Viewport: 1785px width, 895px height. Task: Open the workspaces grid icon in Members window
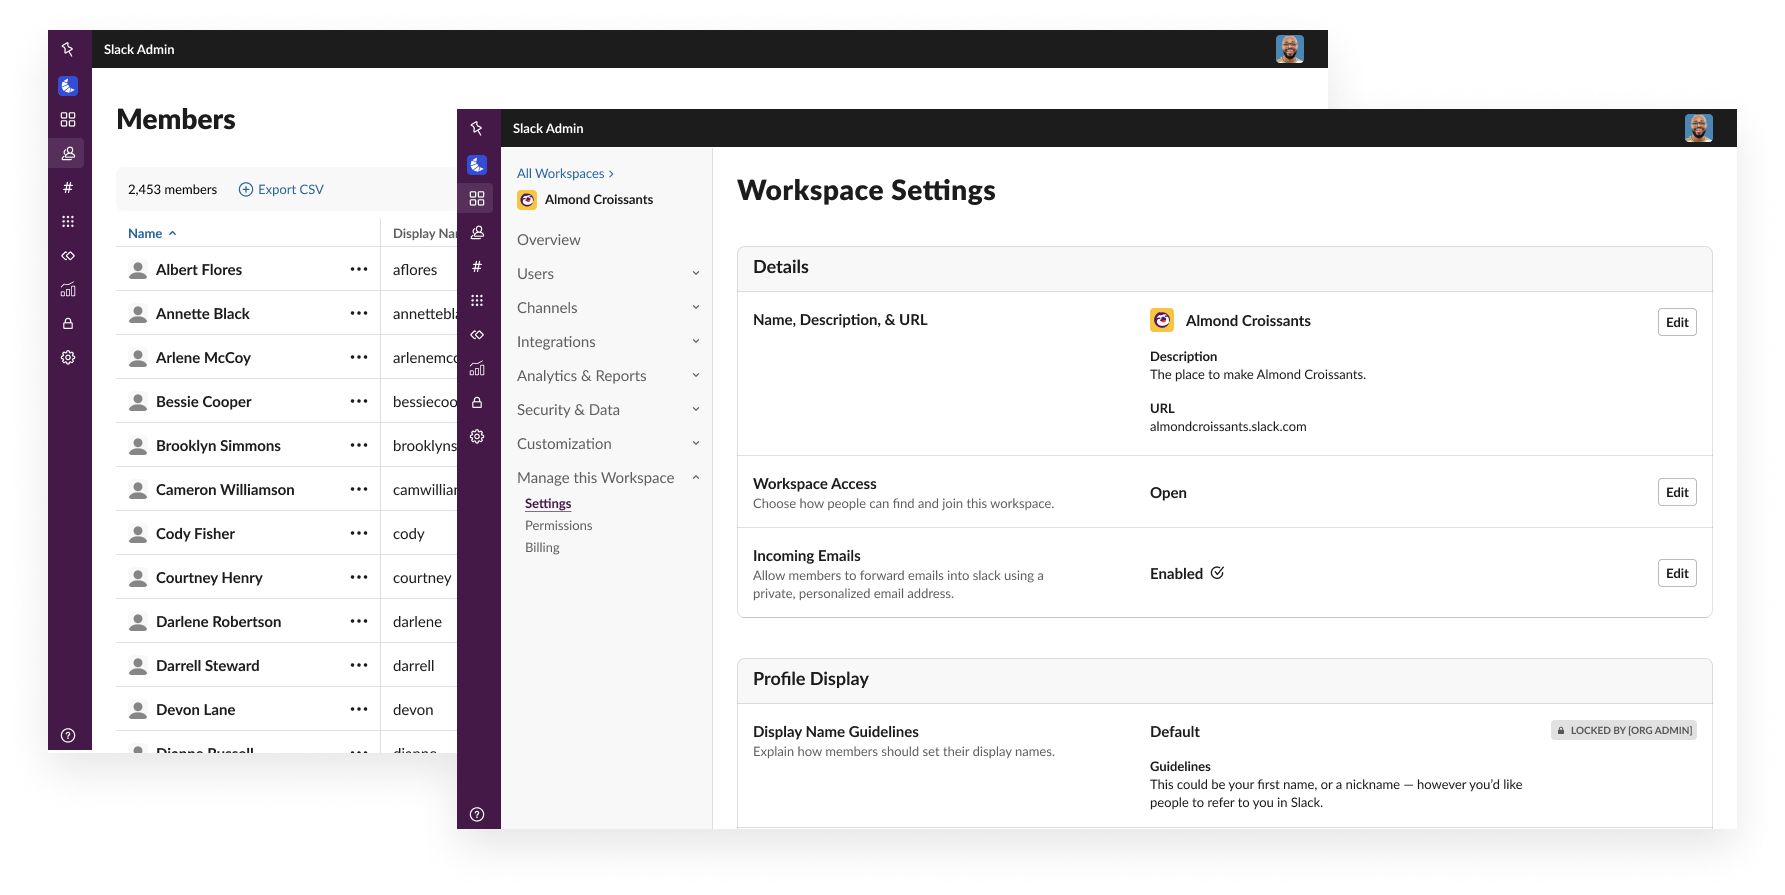pos(68,119)
